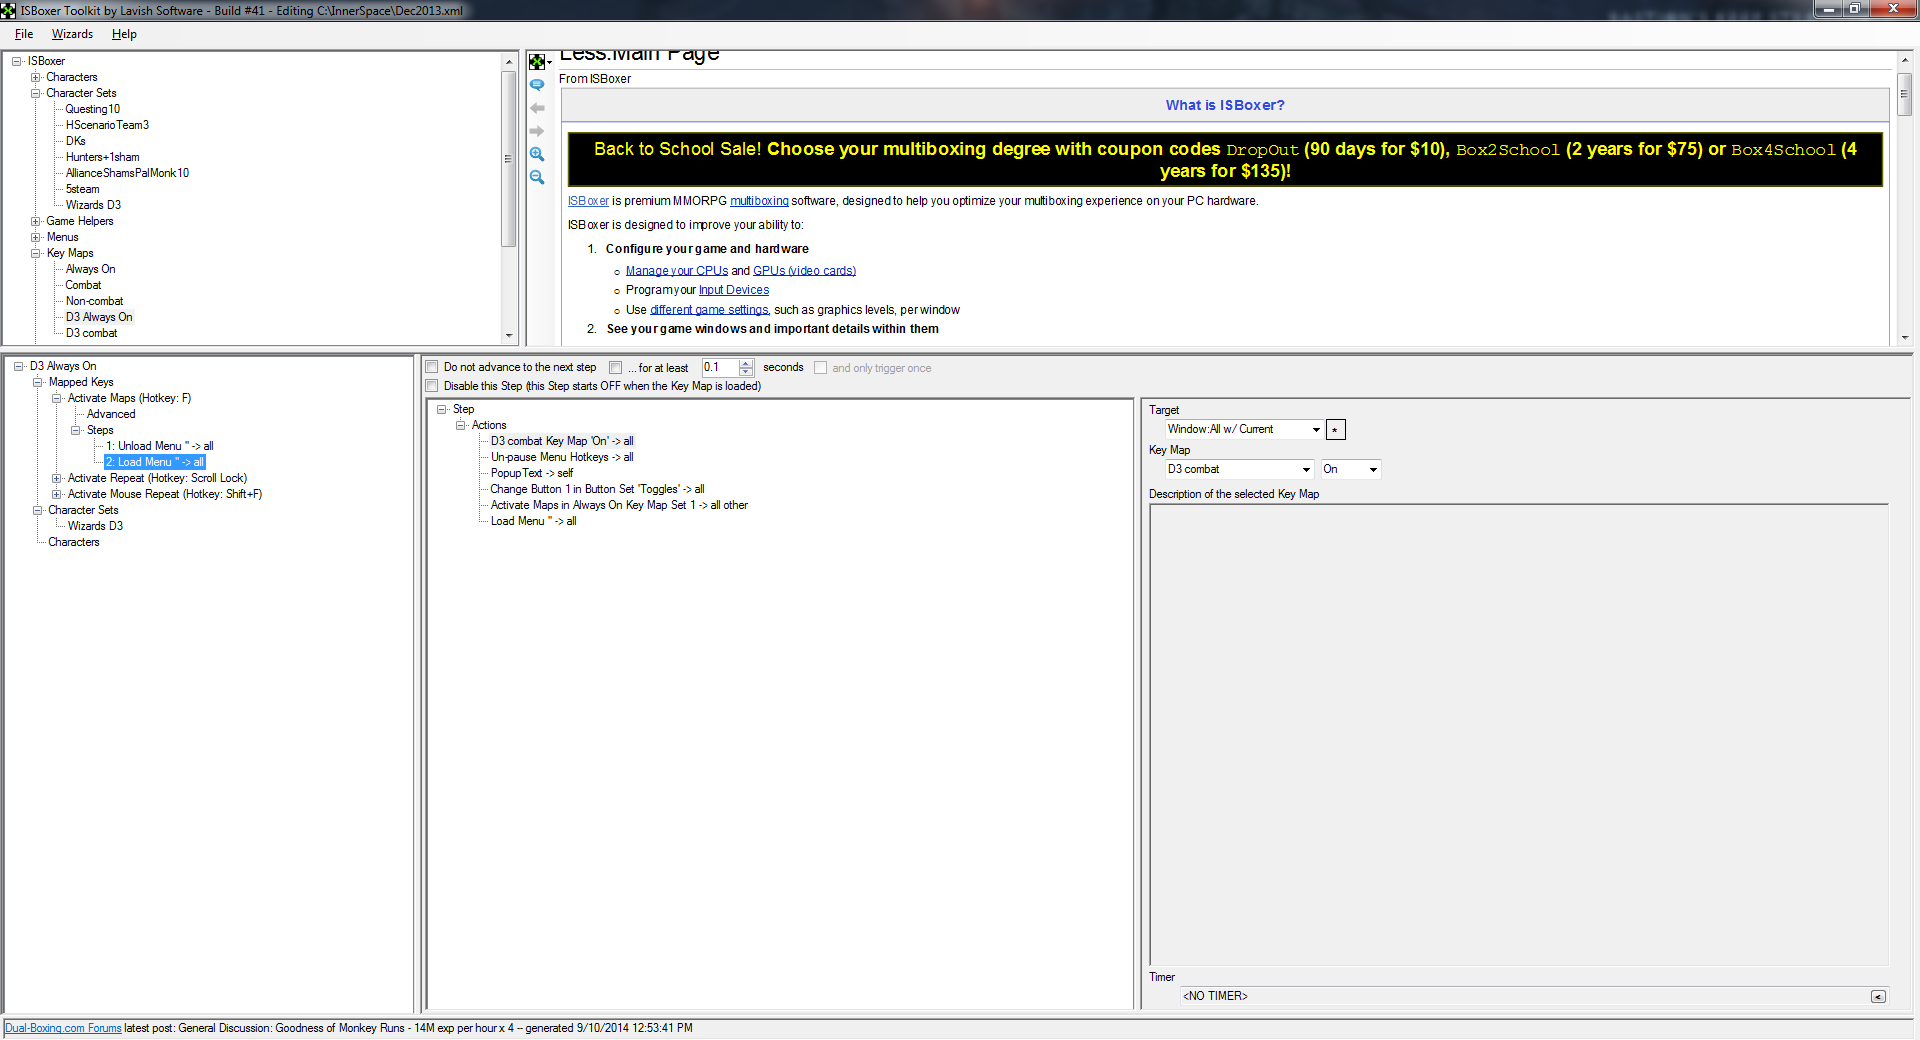The width and height of the screenshot is (1920, 1040).
Task: Select 'Change Button 1 in Button Set Toggles' action
Action: tap(598, 489)
